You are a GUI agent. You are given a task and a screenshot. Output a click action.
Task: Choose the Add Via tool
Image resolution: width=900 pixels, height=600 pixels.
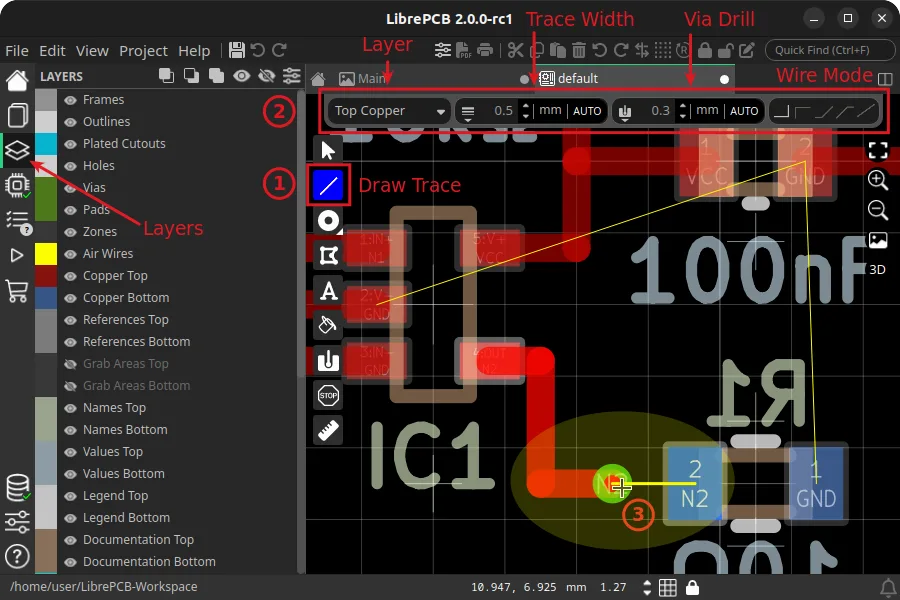(x=328, y=220)
